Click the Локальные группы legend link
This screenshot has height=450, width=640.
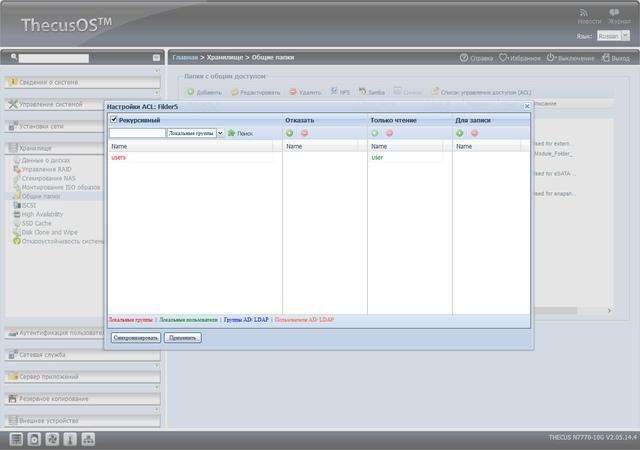[131, 320]
